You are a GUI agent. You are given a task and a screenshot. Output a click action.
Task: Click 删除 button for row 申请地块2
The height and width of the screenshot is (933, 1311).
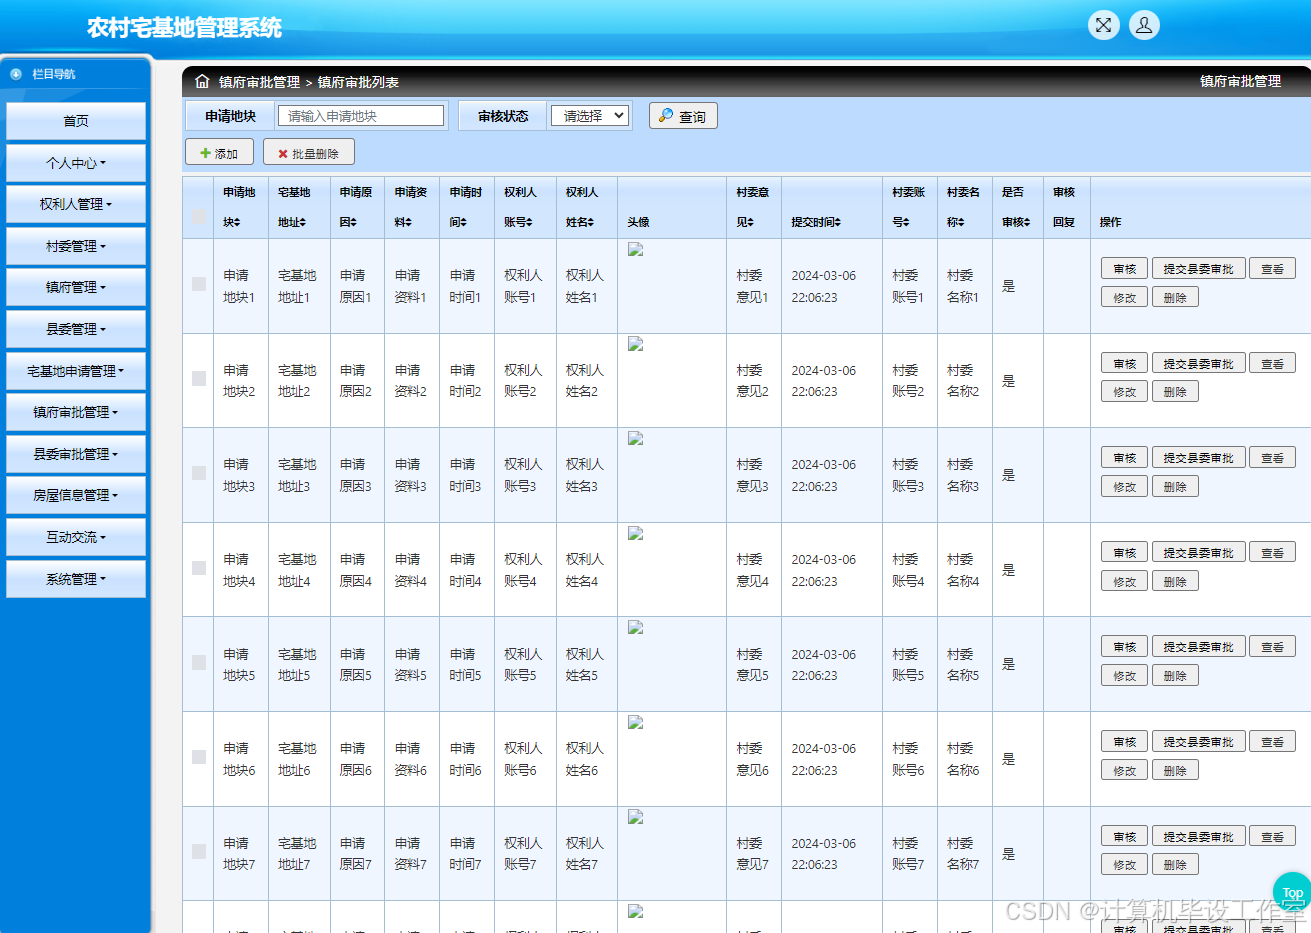tap(1175, 392)
